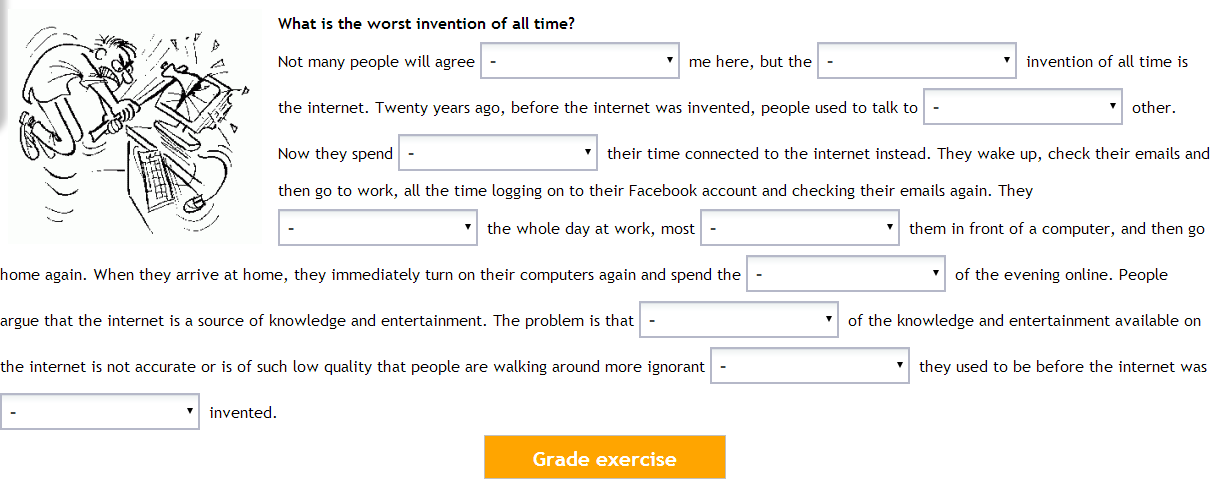The height and width of the screenshot is (494, 1222).
Task: Open the dropdown before "the whole day at work"
Action: click(378, 228)
